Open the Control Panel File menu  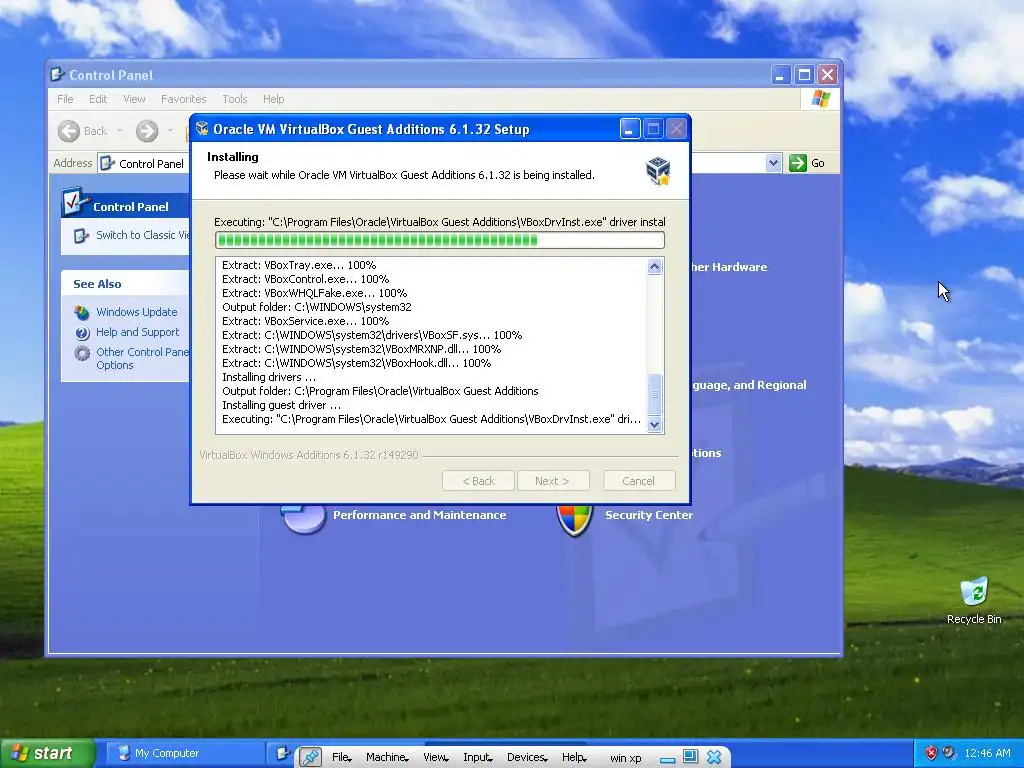pos(65,99)
